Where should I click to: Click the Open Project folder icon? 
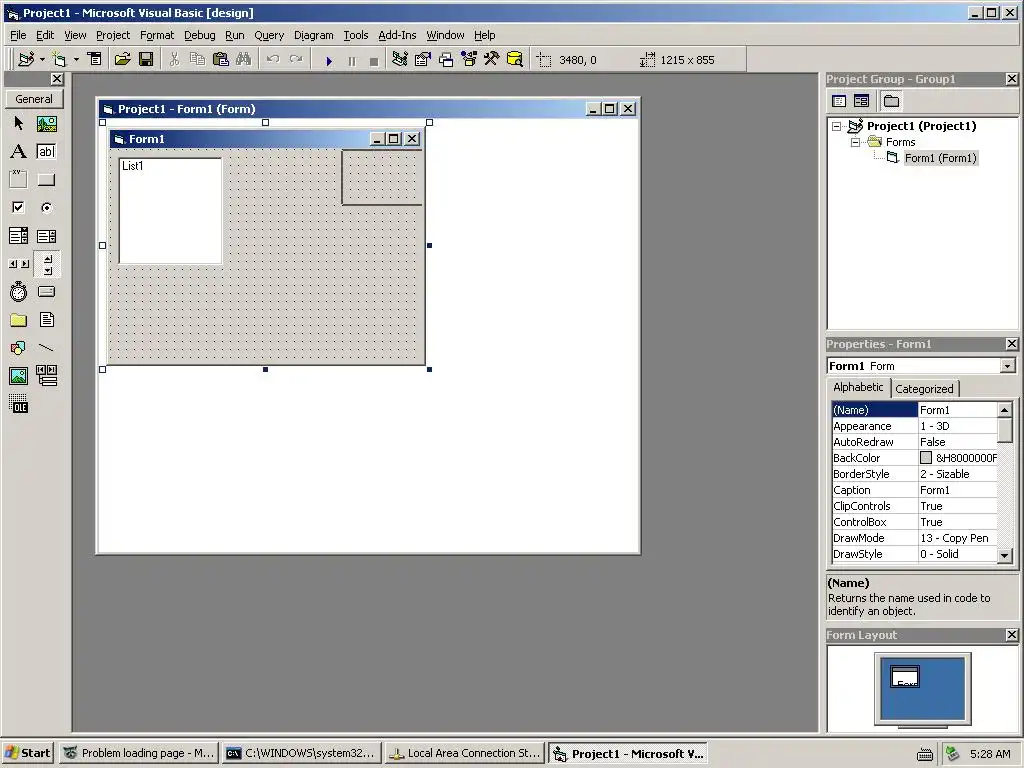tap(122, 59)
